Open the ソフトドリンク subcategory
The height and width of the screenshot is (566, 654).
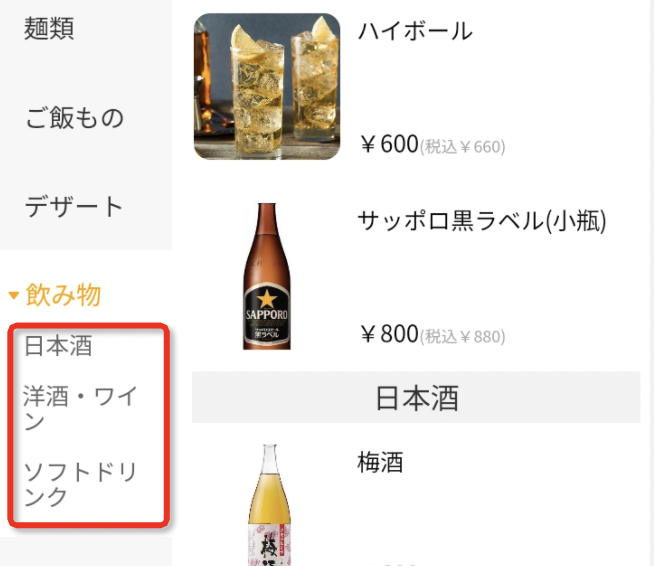(x=80, y=484)
